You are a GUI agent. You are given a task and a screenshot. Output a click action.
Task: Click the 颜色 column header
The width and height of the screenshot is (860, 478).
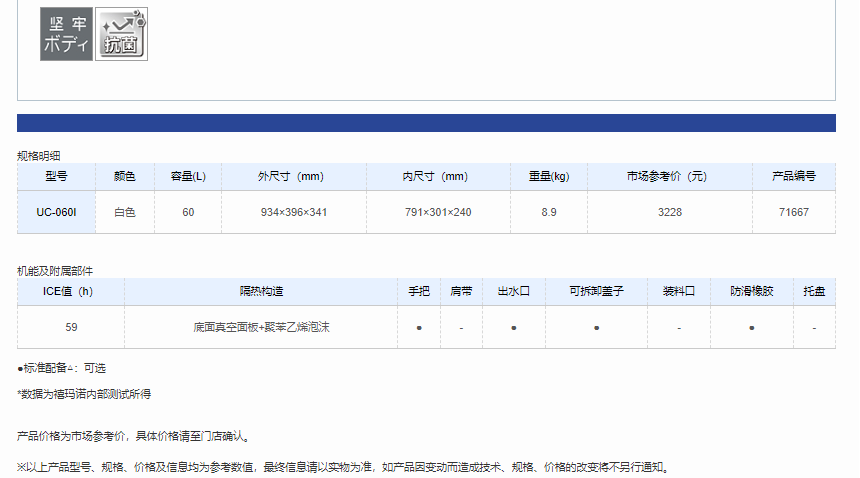coord(125,177)
